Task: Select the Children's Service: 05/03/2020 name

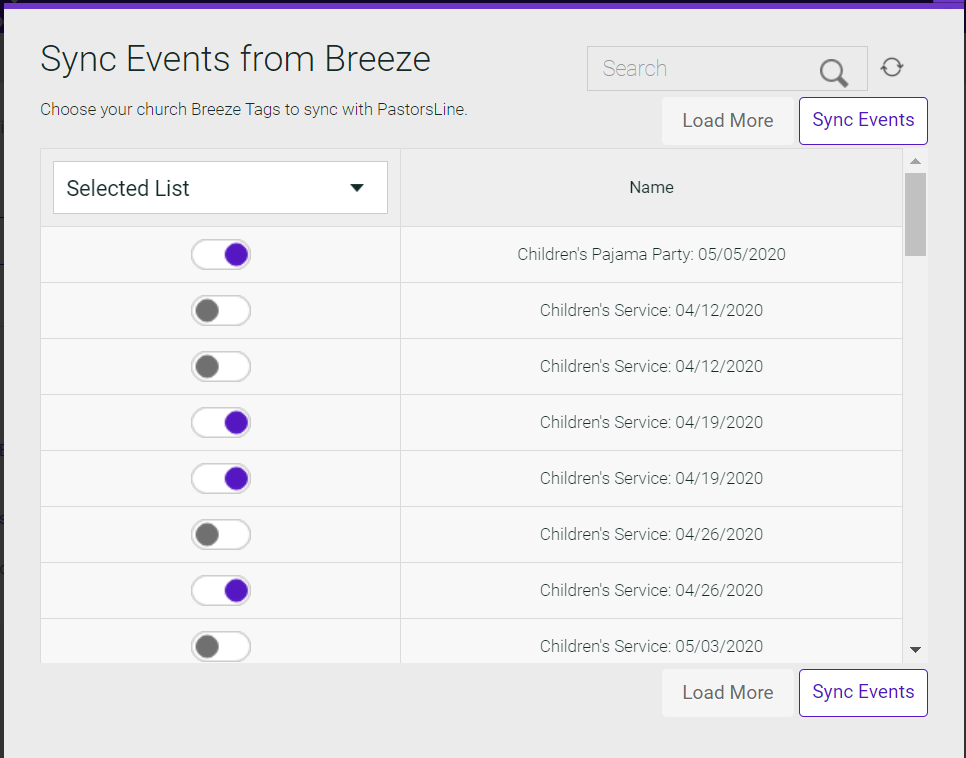Action: [x=651, y=646]
